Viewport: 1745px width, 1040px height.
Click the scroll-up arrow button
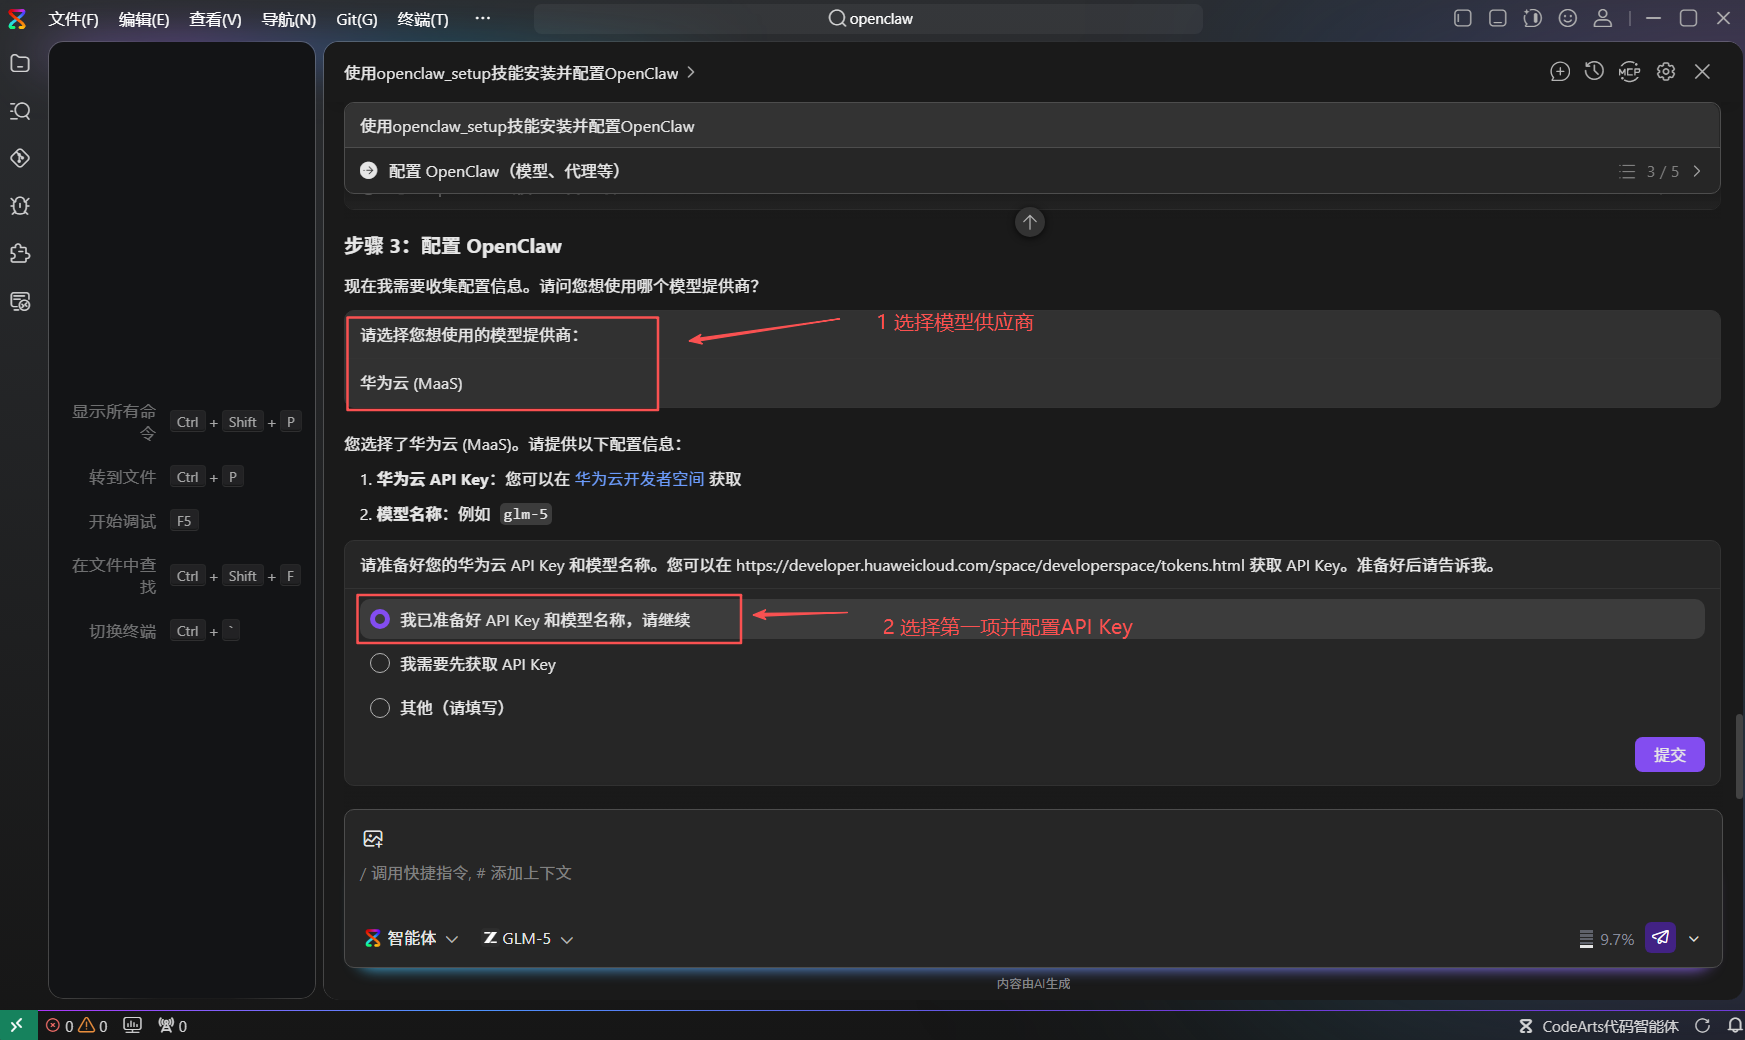1030,222
